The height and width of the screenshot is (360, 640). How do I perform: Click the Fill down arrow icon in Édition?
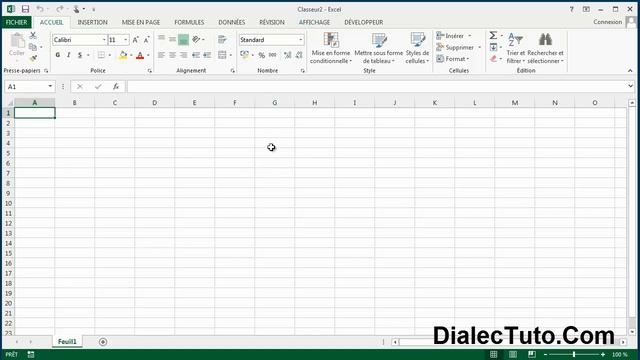(493, 47)
